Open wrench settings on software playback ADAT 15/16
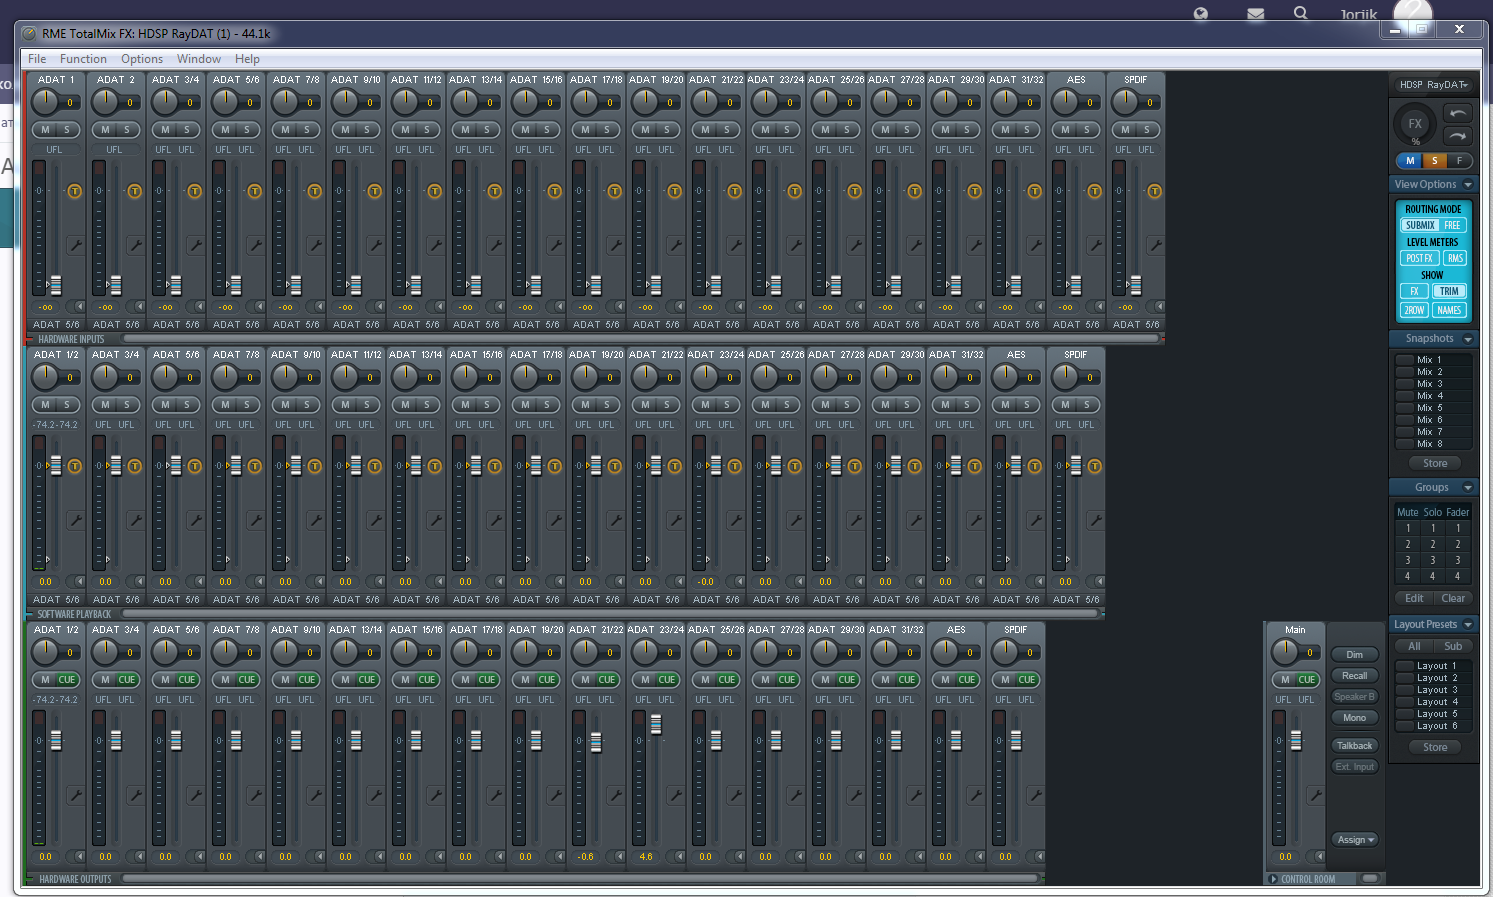Viewport: 1493px width, 897px height. pyautogui.click(x=495, y=520)
